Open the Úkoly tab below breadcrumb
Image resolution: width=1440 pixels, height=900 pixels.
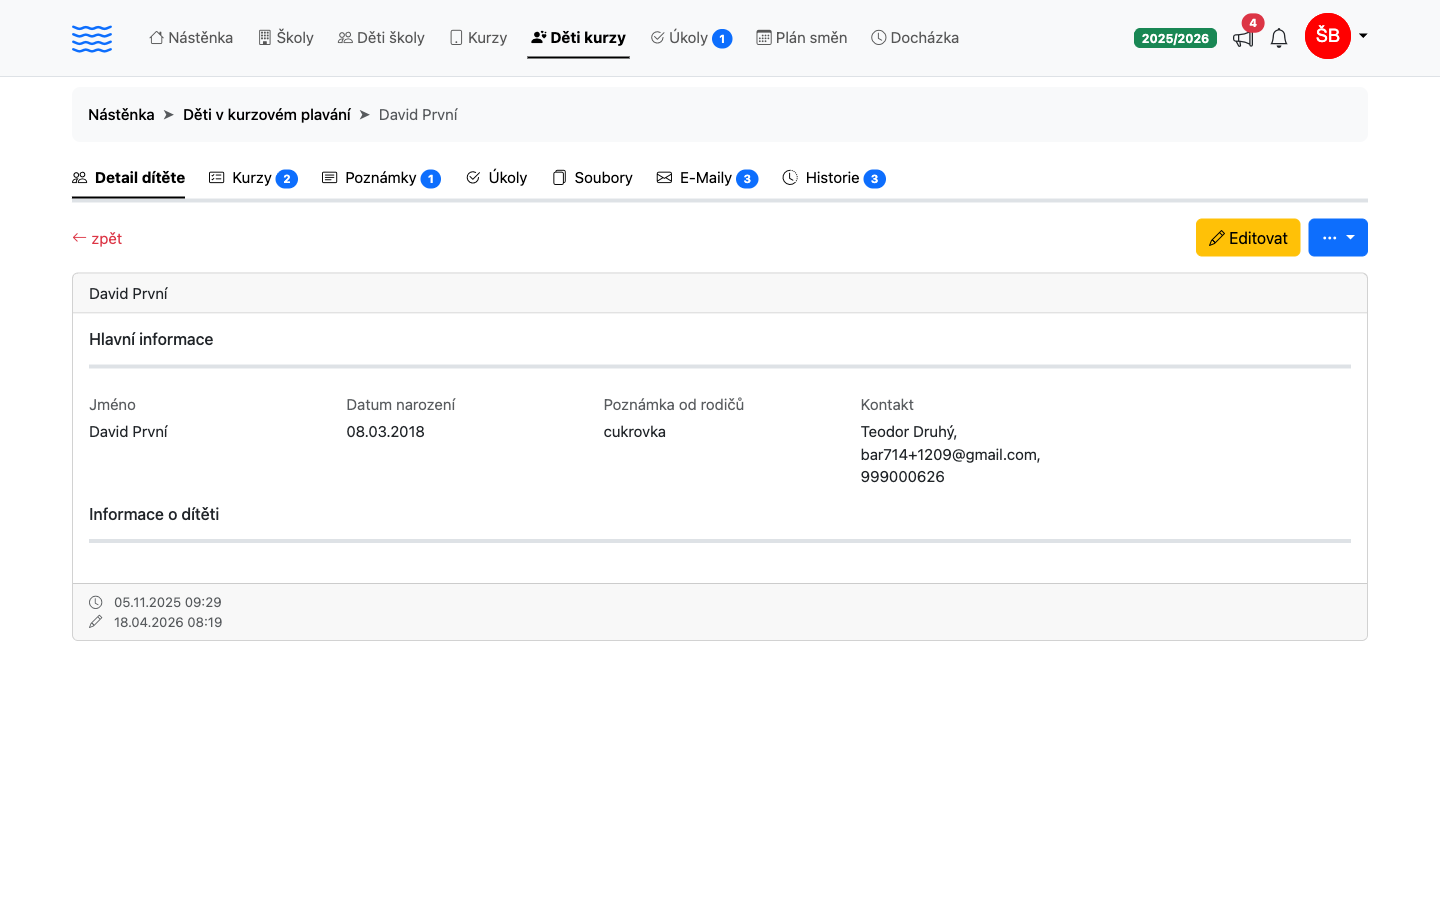pos(496,178)
